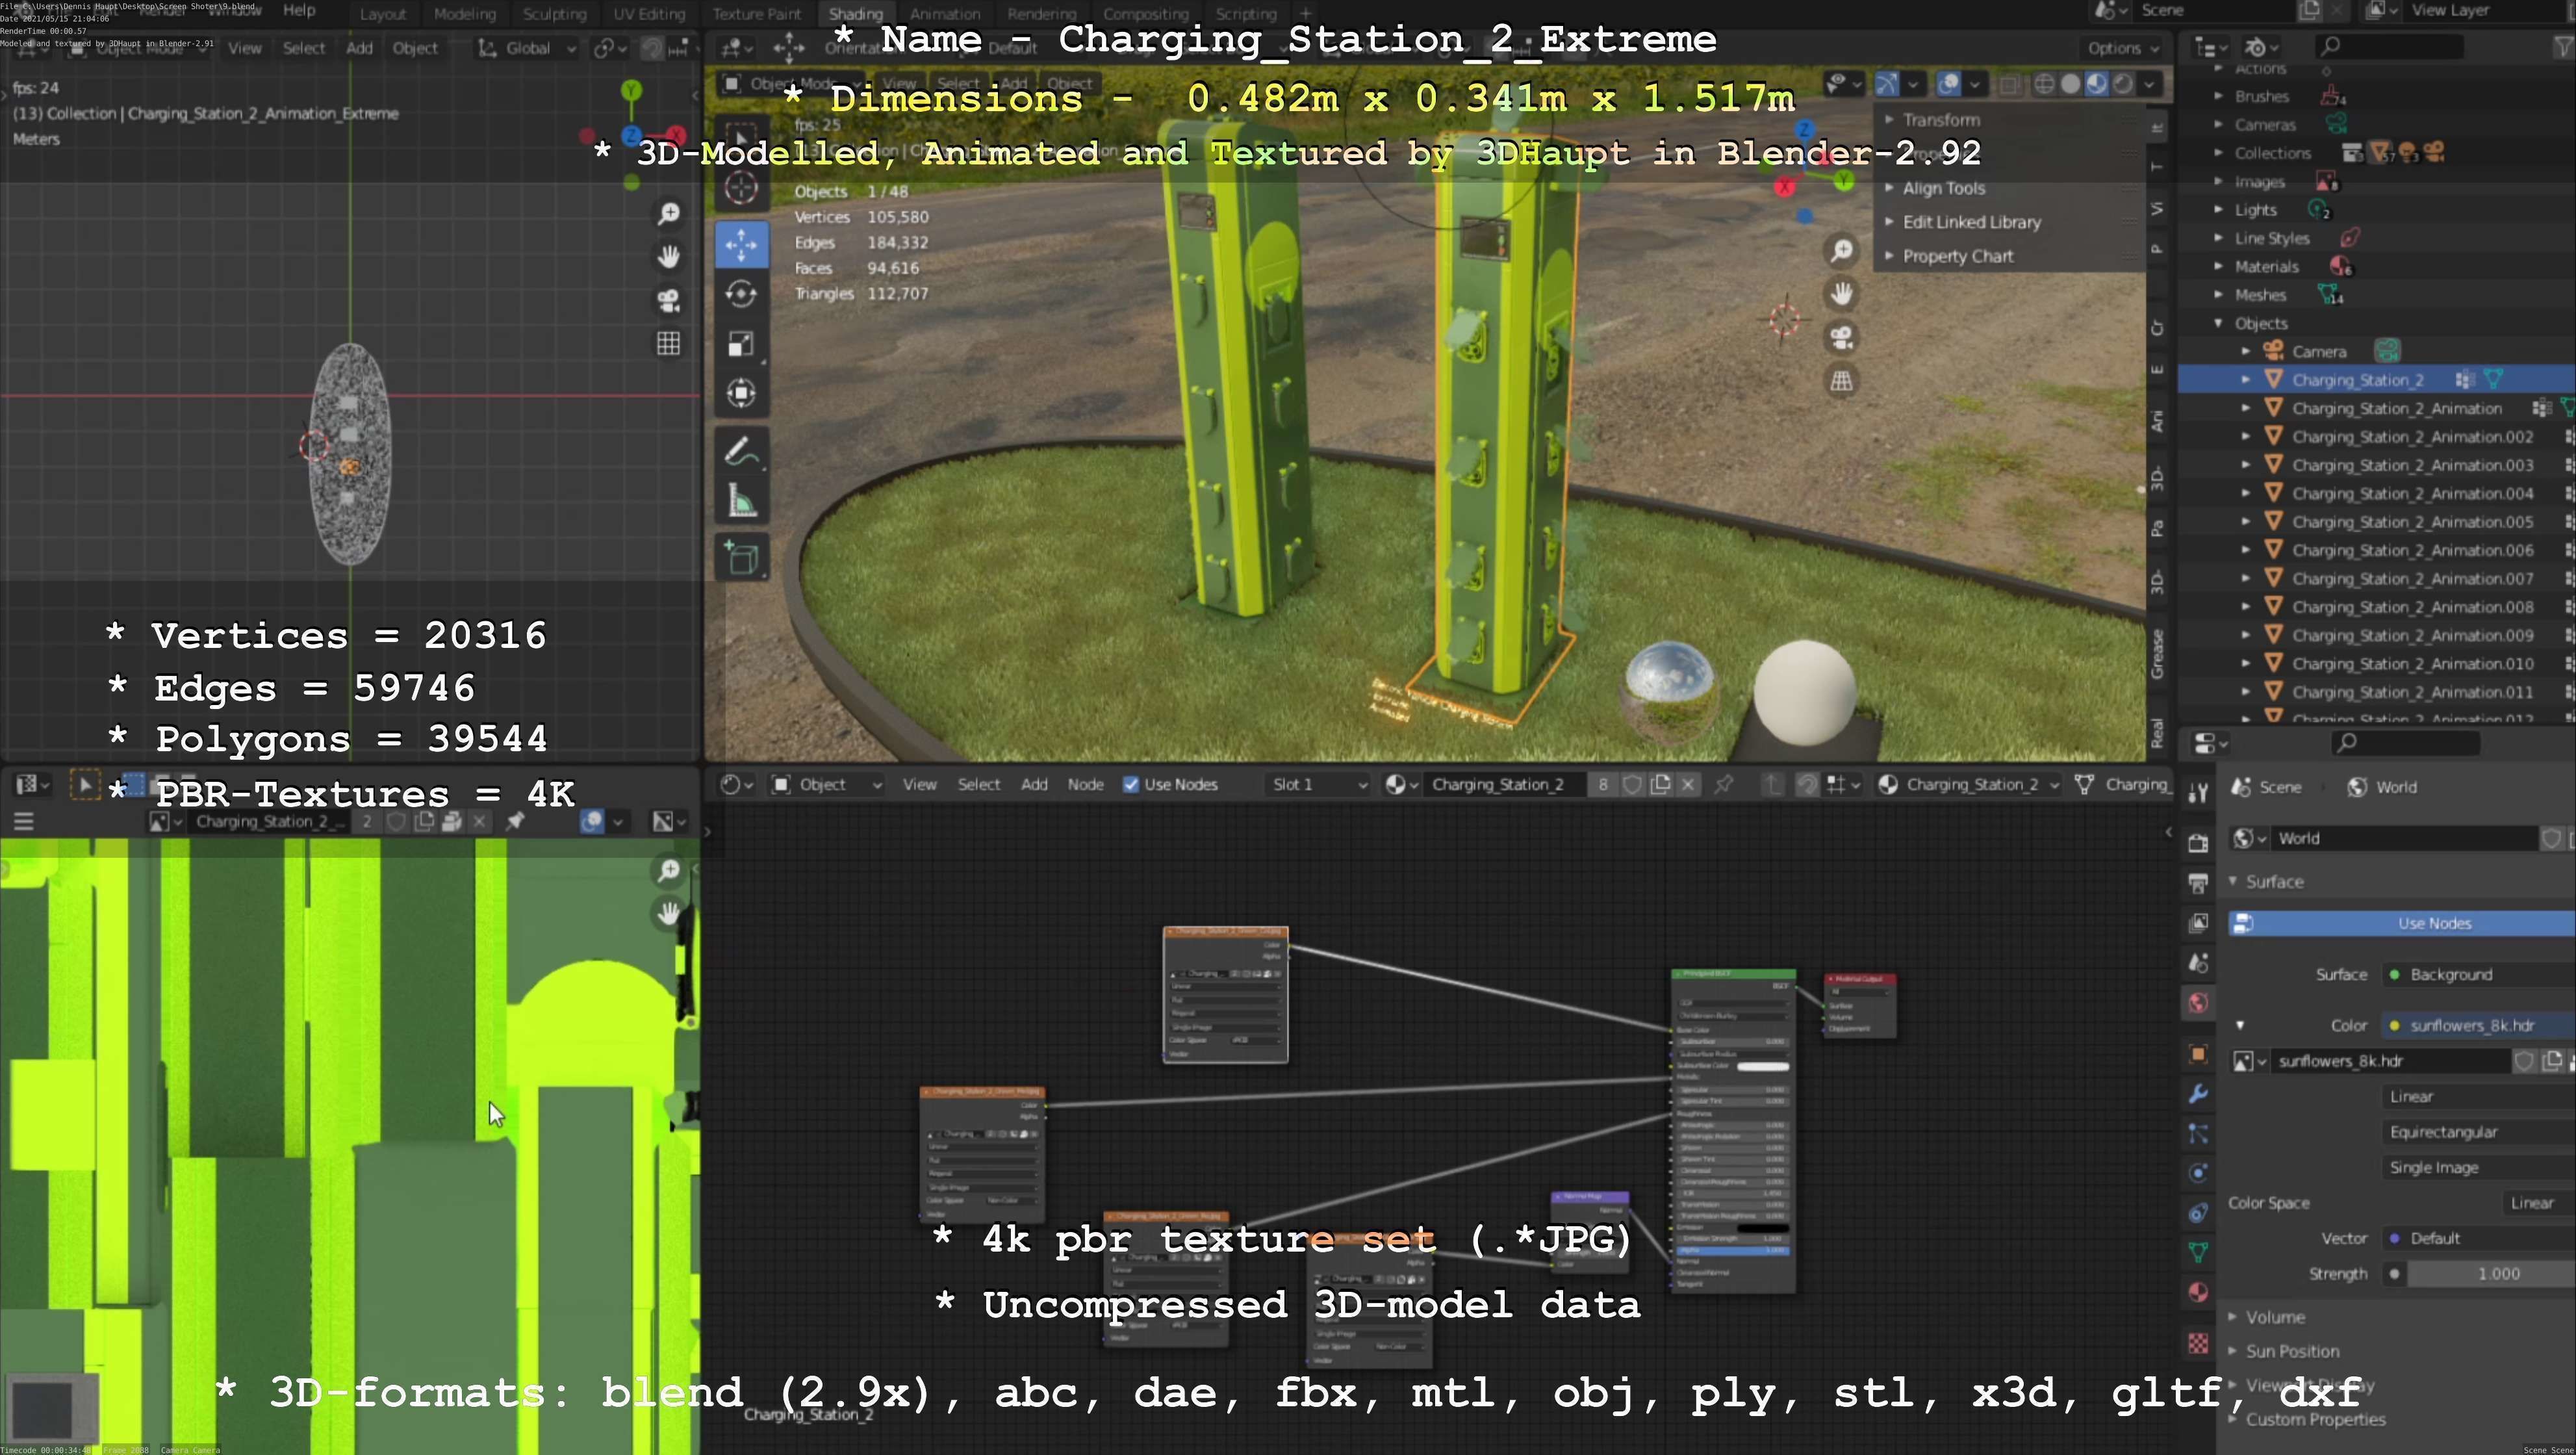Select the Annotate pencil tool
The width and height of the screenshot is (2576, 1455).
pyautogui.click(x=741, y=451)
